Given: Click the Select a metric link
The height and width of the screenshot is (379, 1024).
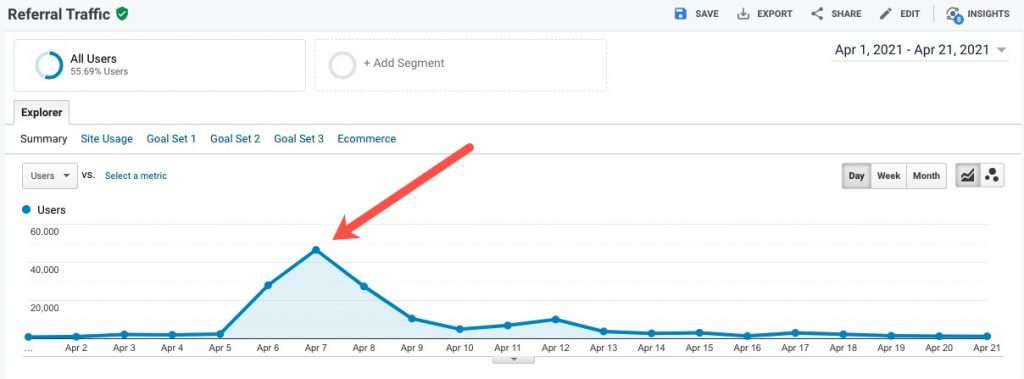Looking at the screenshot, I should pos(136,176).
